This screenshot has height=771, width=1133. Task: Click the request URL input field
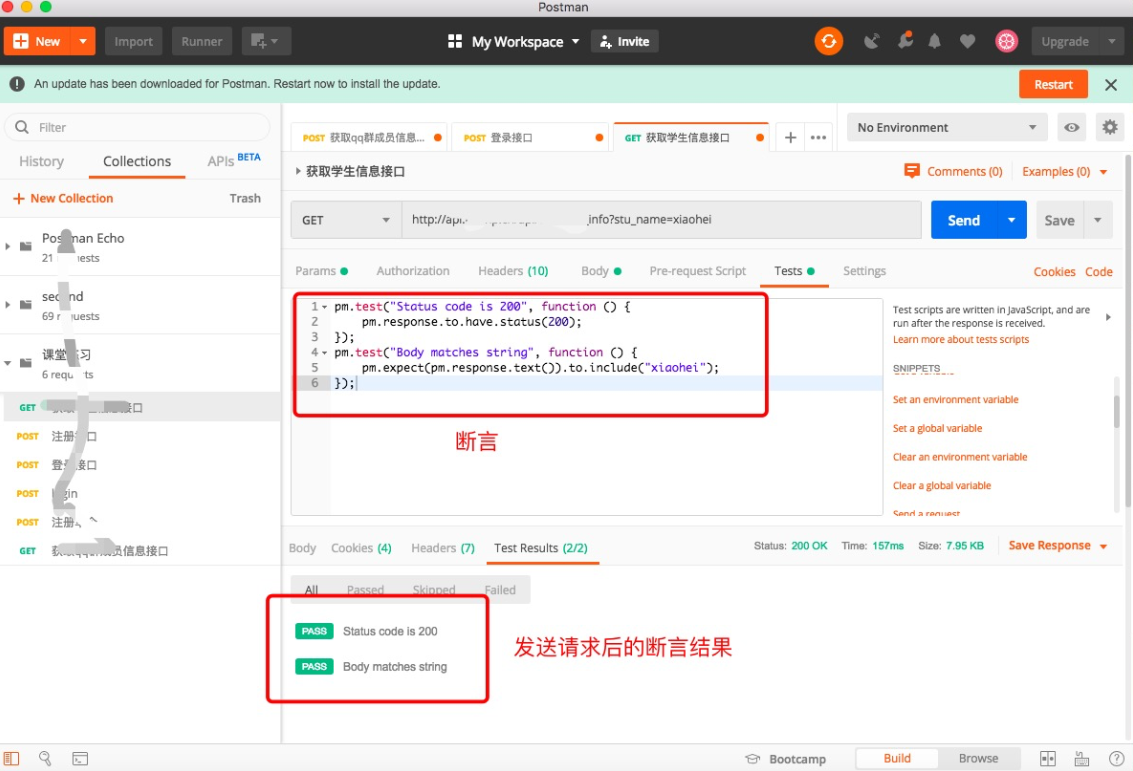[x=661, y=220]
